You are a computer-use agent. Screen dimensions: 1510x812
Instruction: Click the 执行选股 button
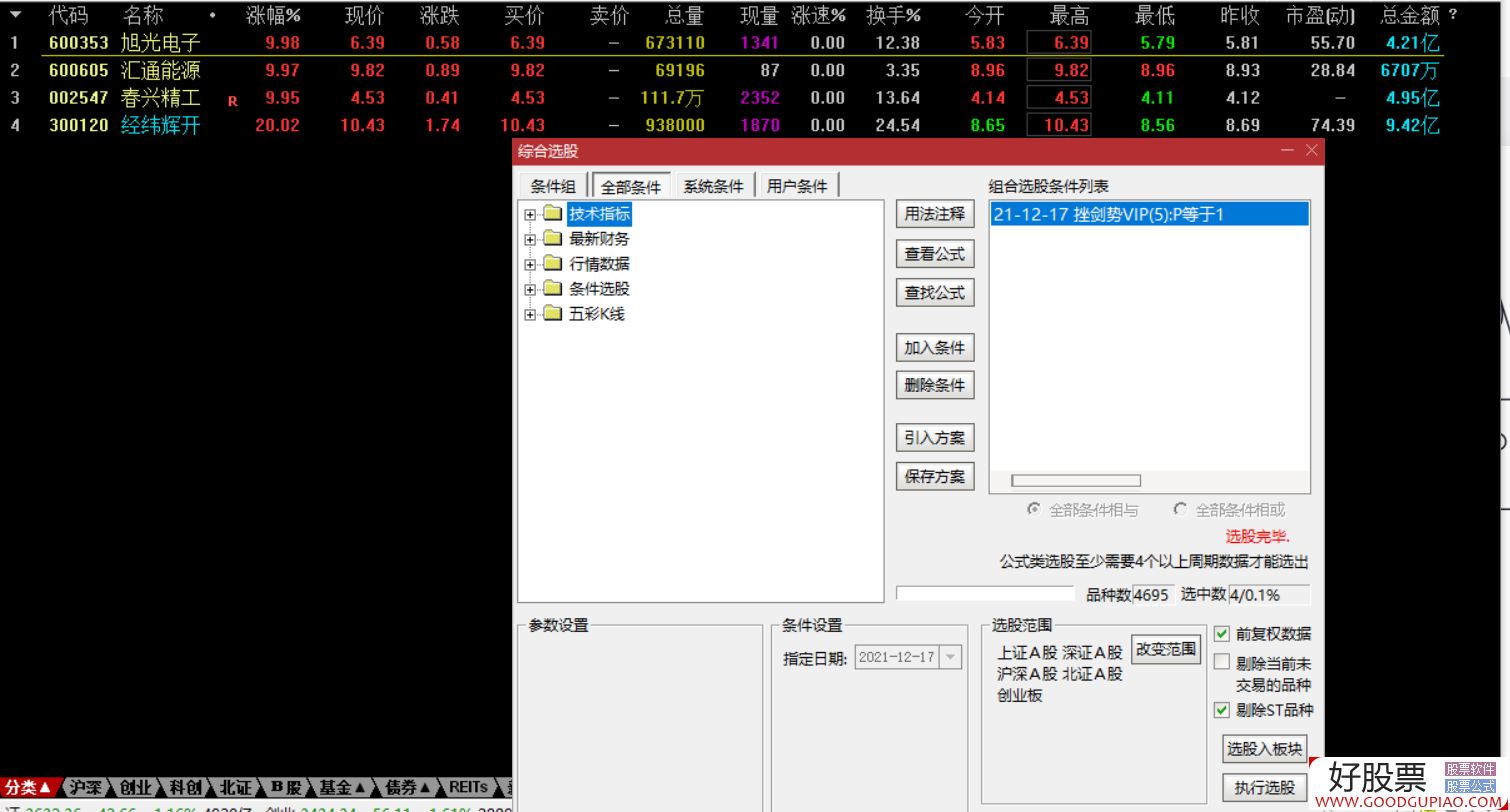point(1265,788)
